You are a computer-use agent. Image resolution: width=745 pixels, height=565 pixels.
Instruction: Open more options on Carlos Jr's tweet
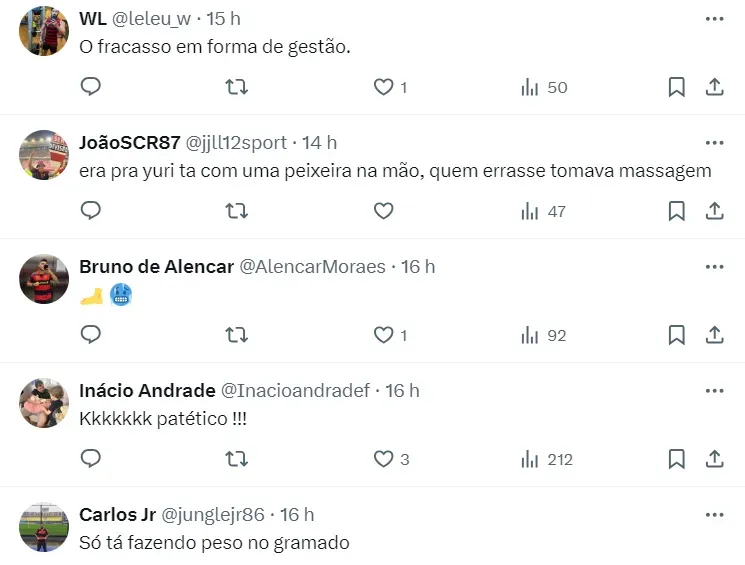click(714, 515)
